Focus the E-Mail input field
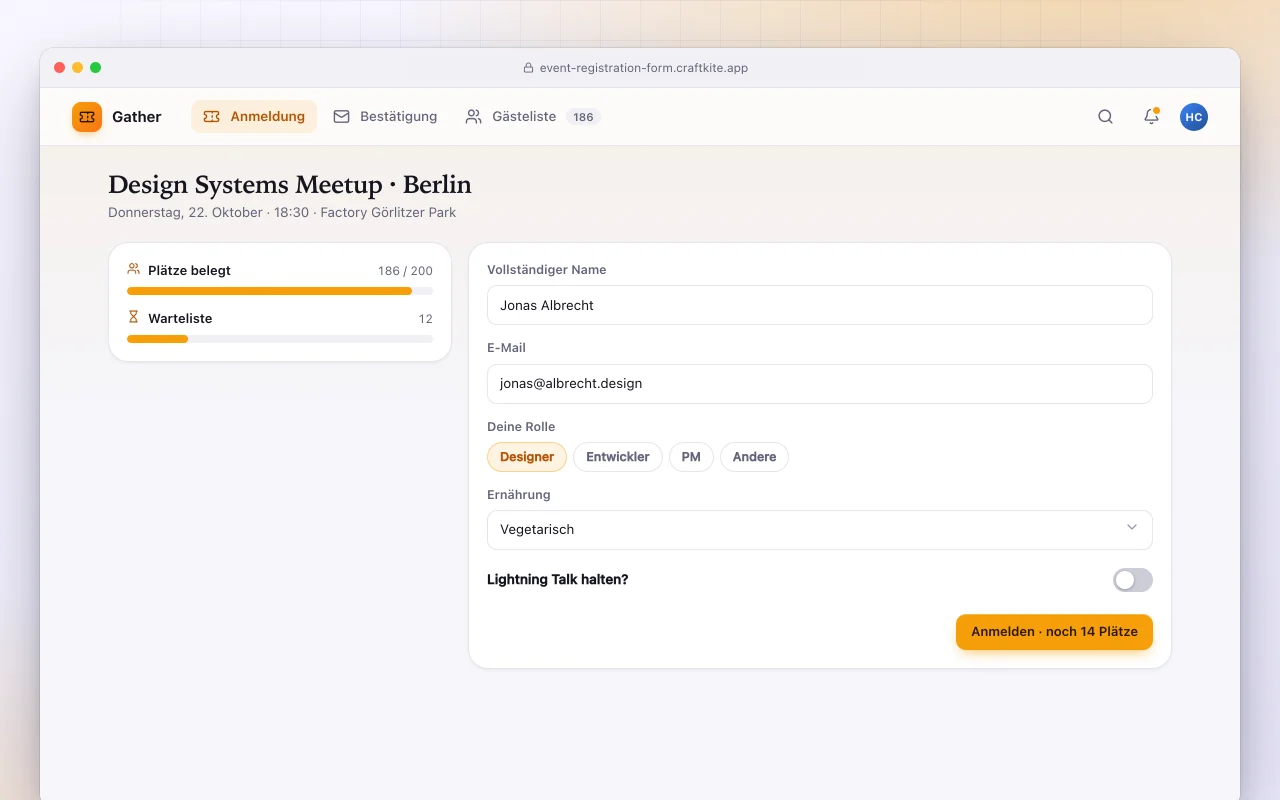The height and width of the screenshot is (800, 1280). point(820,384)
